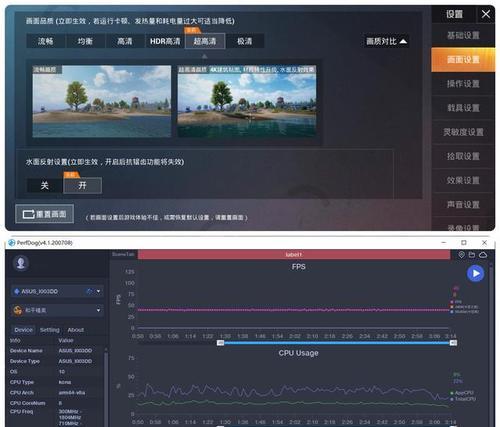Click the FPS legend entry
The image size is (500, 427).
click(456, 302)
